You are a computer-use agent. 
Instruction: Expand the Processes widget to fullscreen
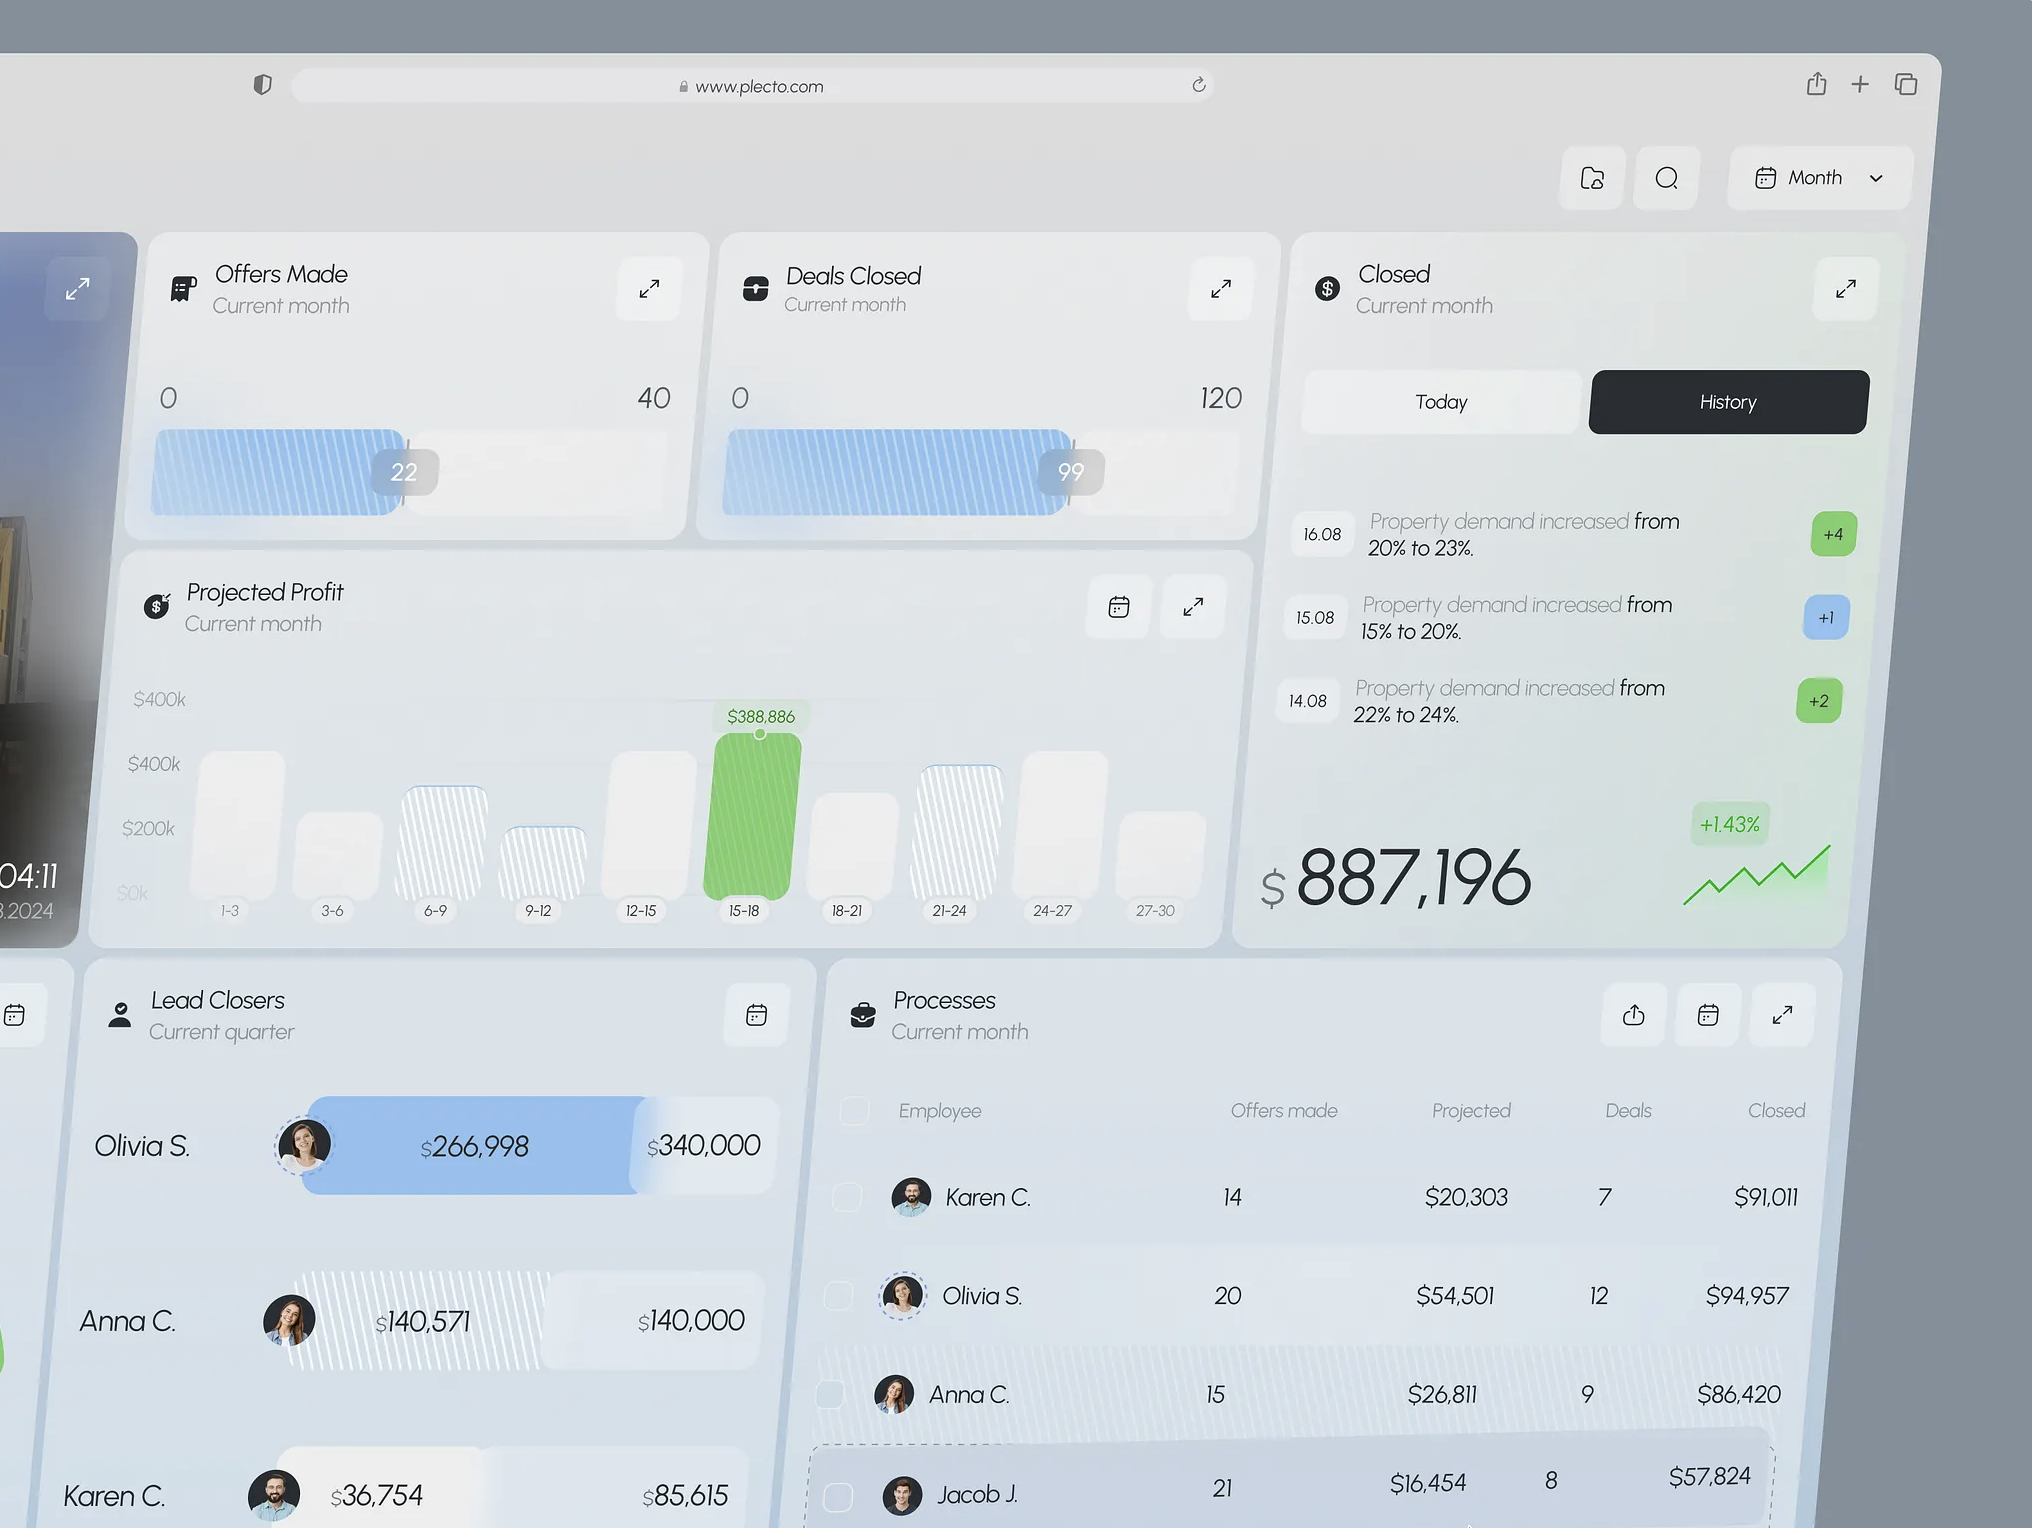1782,1014
